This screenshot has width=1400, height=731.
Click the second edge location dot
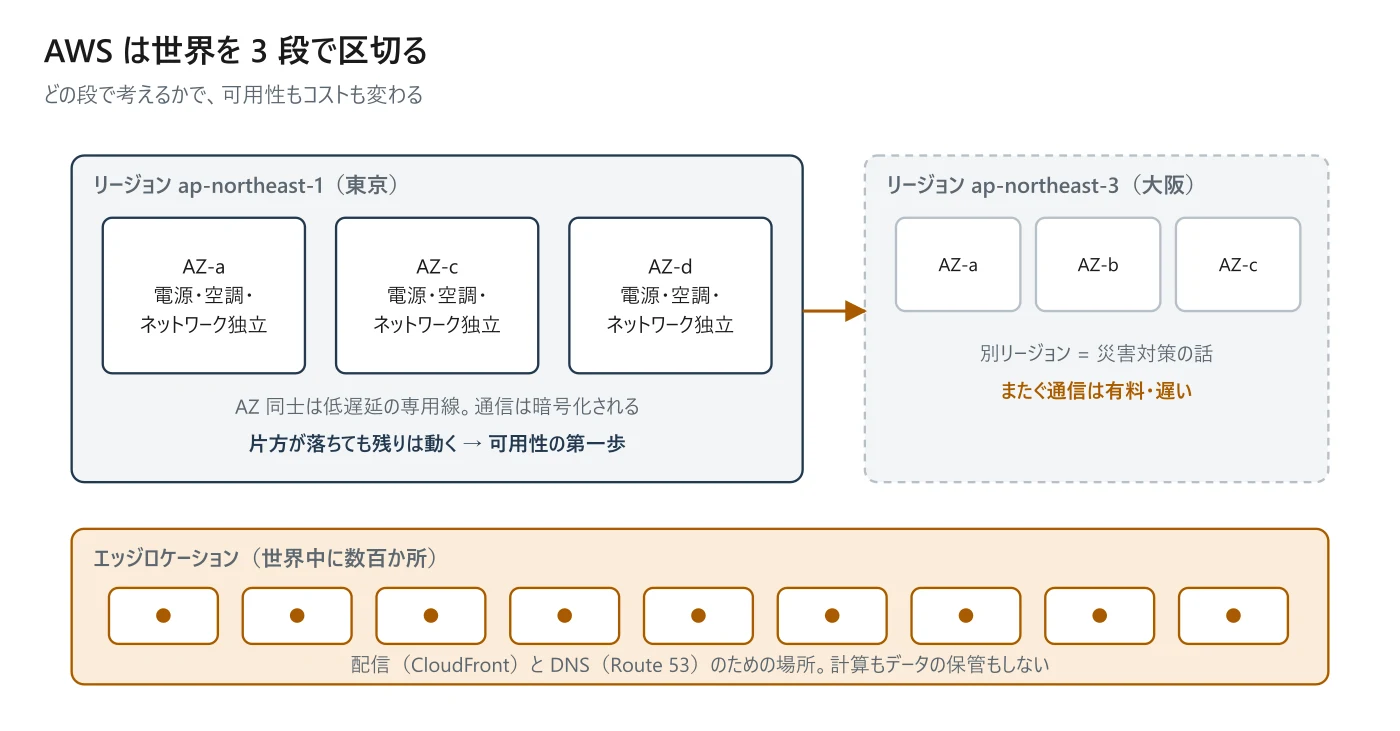297,616
